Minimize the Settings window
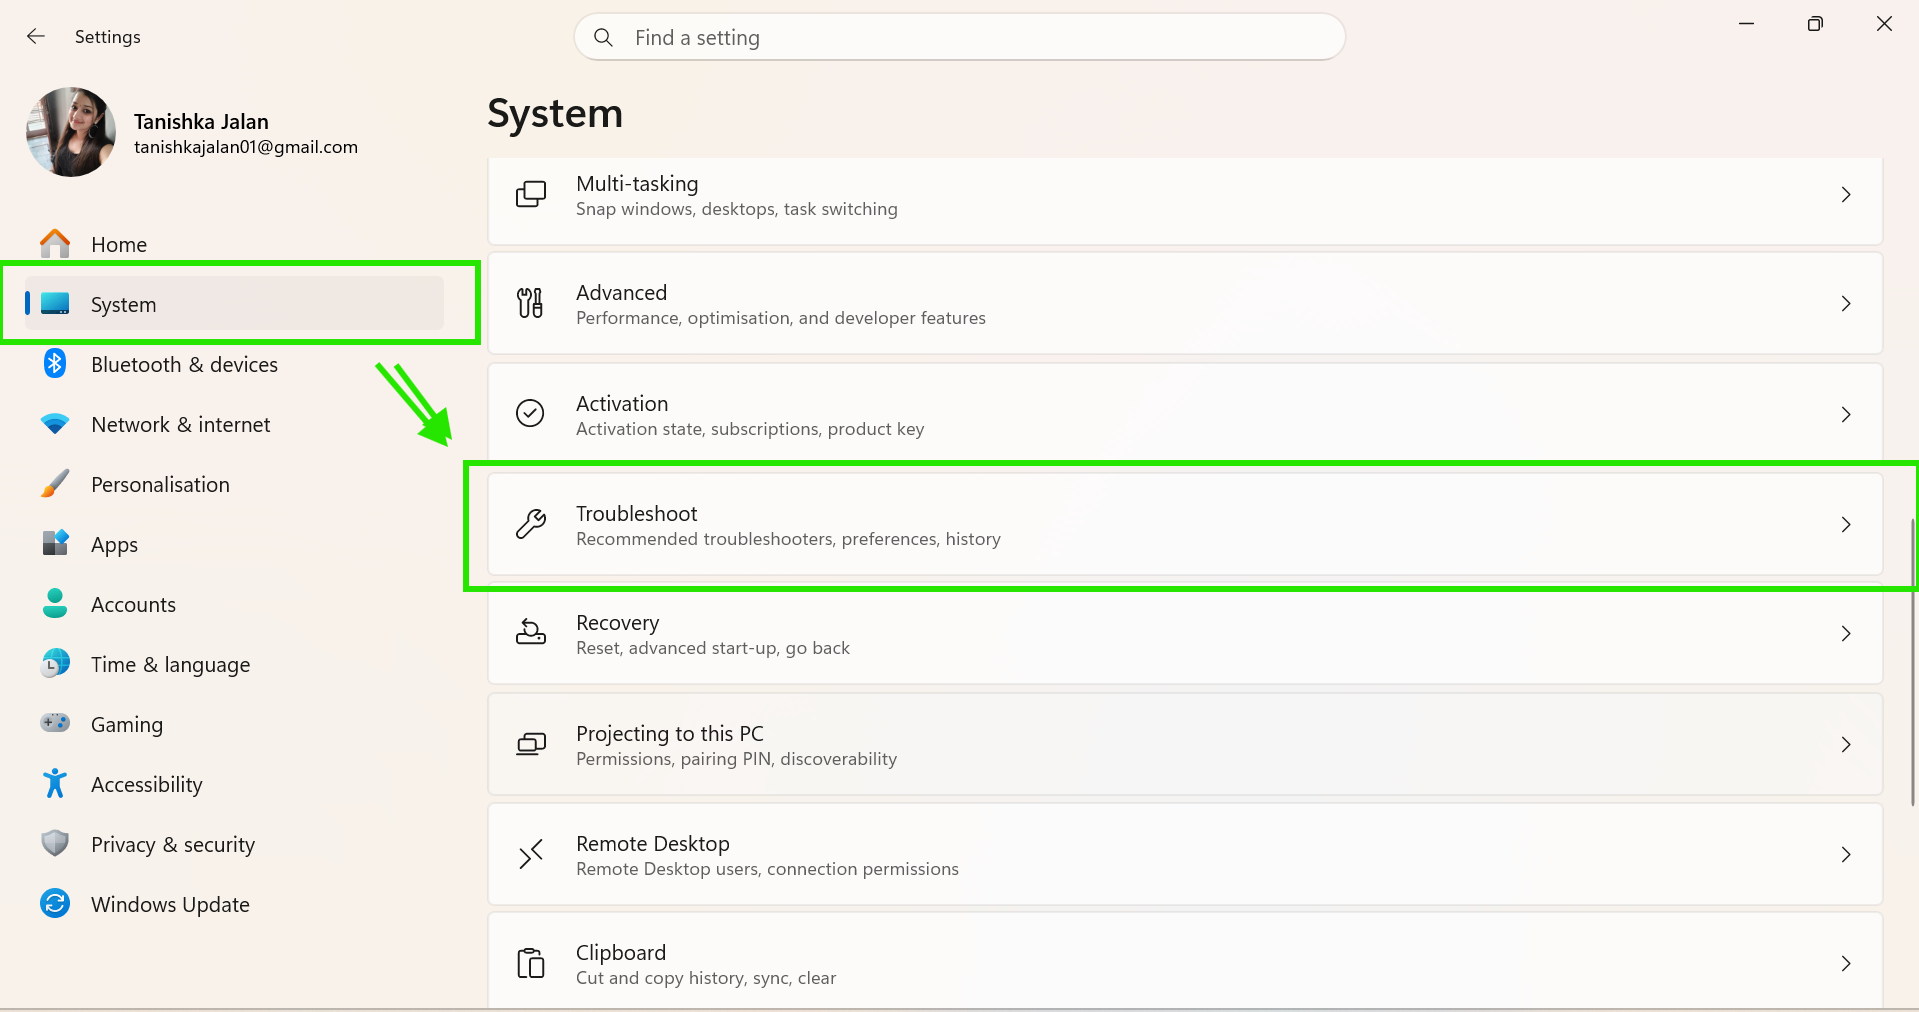The image size is (1919, 1012). pos(1746,23)
